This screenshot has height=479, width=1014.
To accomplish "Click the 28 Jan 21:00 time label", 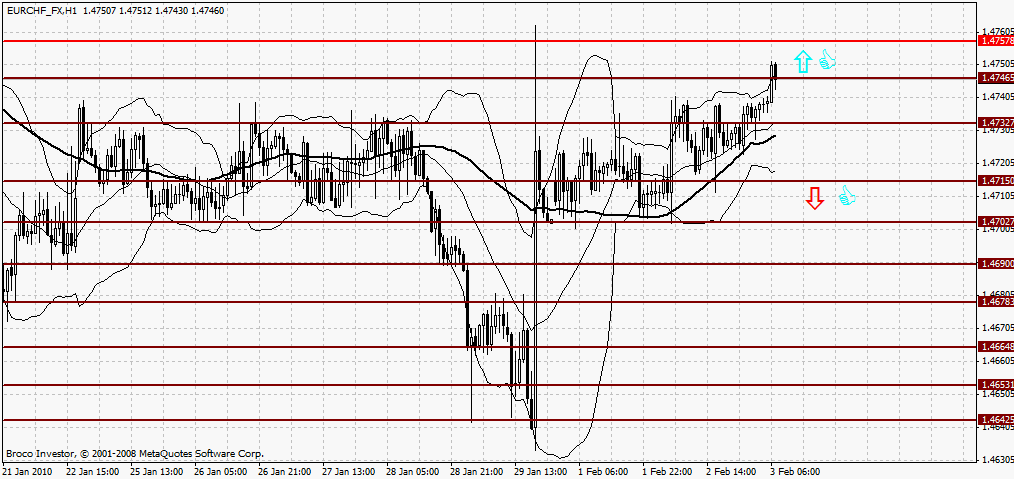I will 477,472.
